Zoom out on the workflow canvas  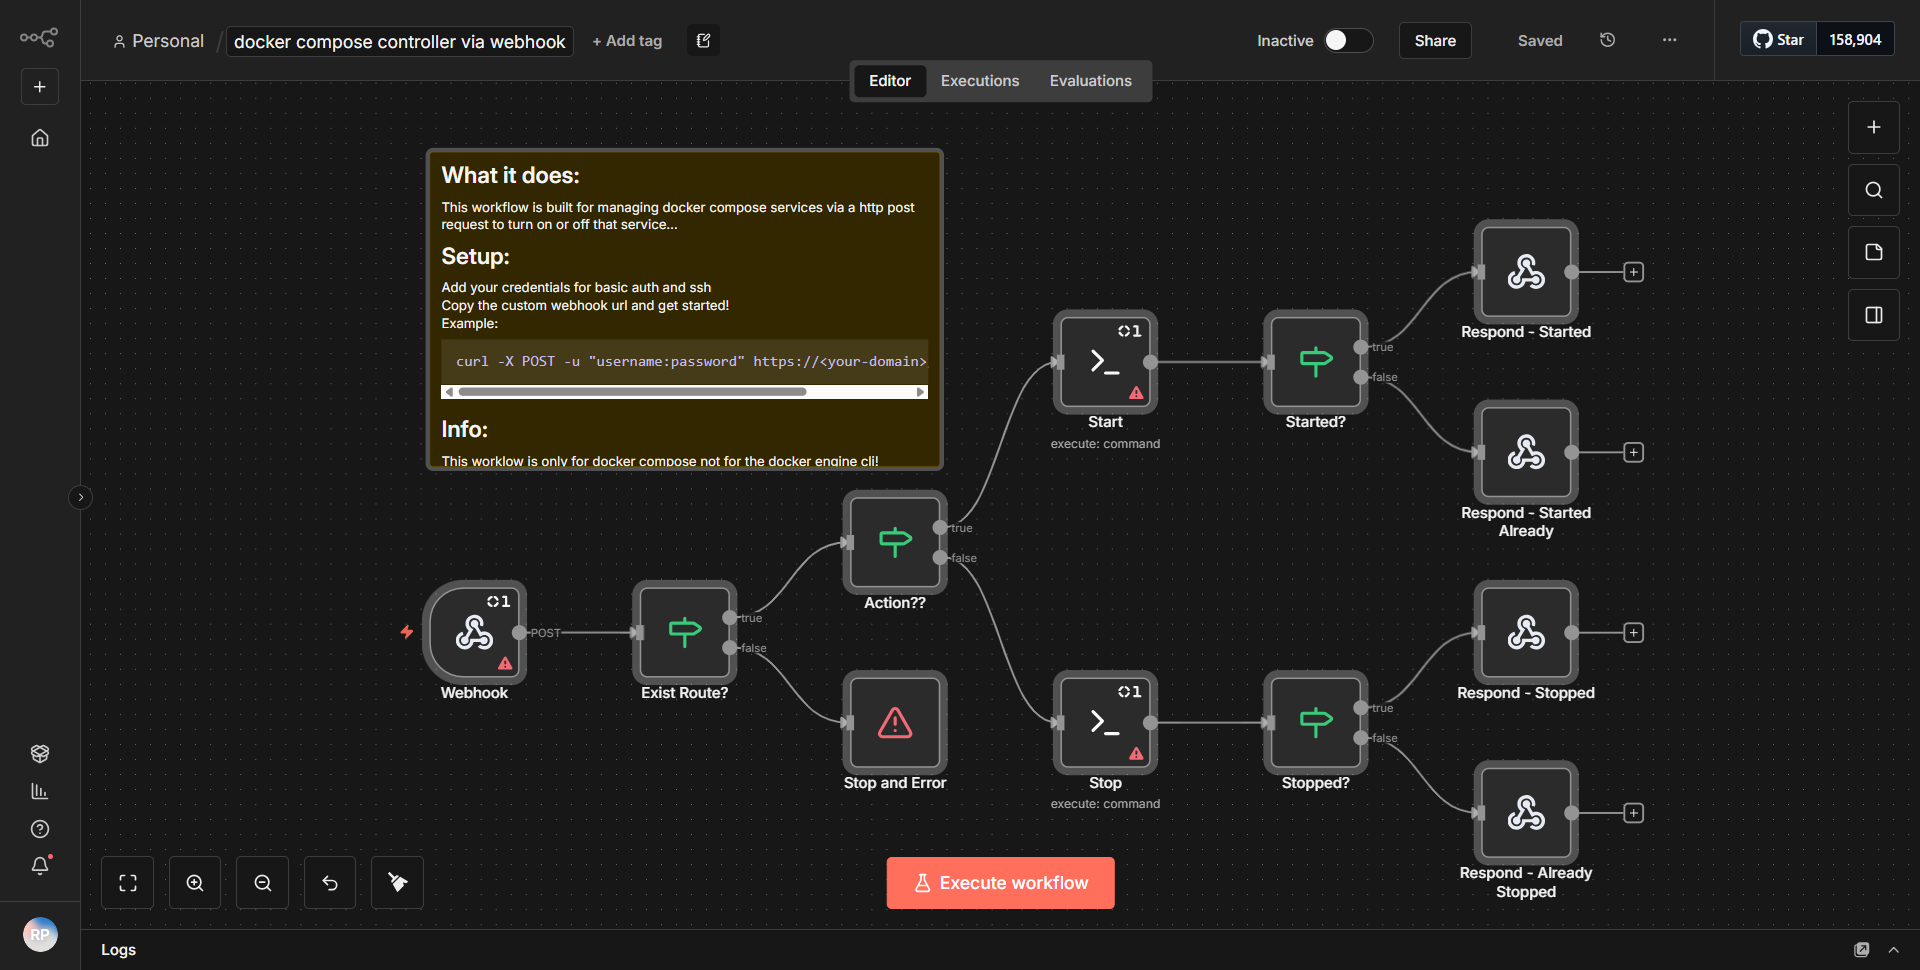point(261,882)
